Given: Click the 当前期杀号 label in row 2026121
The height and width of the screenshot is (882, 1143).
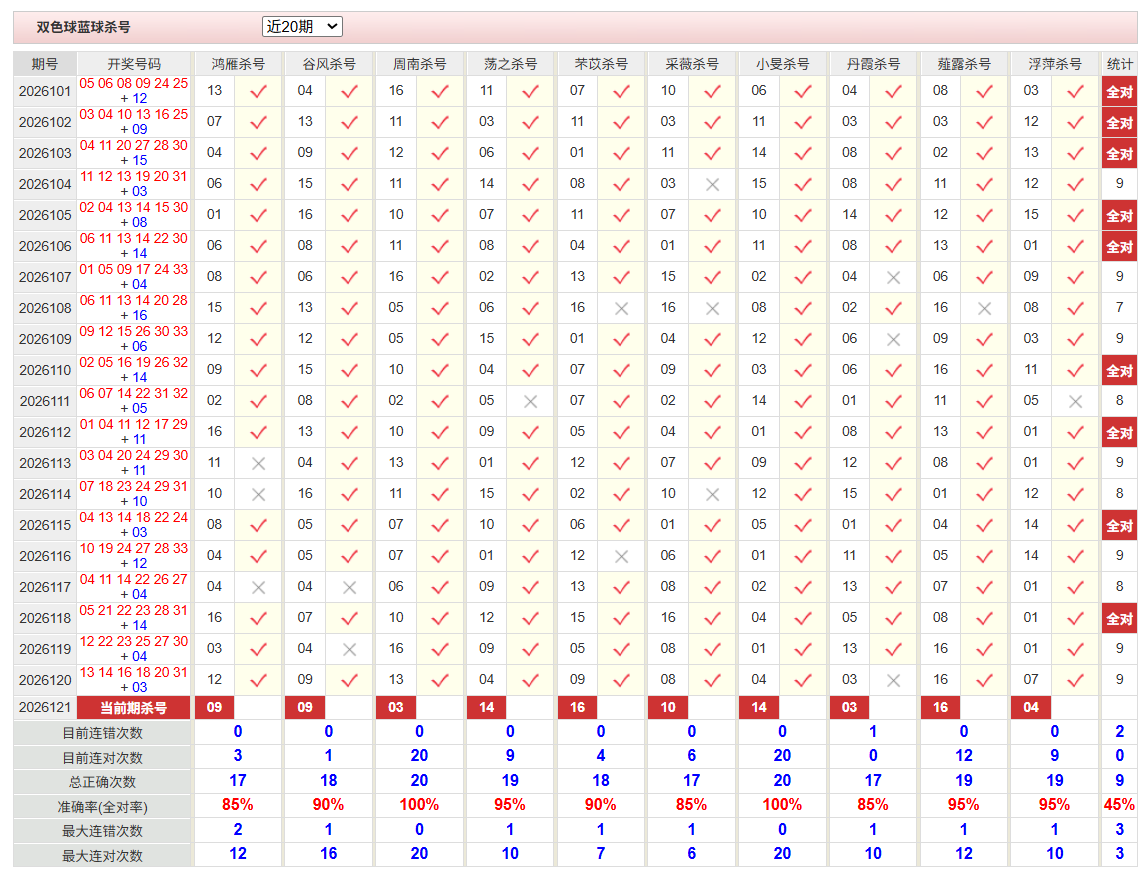Looking at the screenshot, I should pos(134,708).
